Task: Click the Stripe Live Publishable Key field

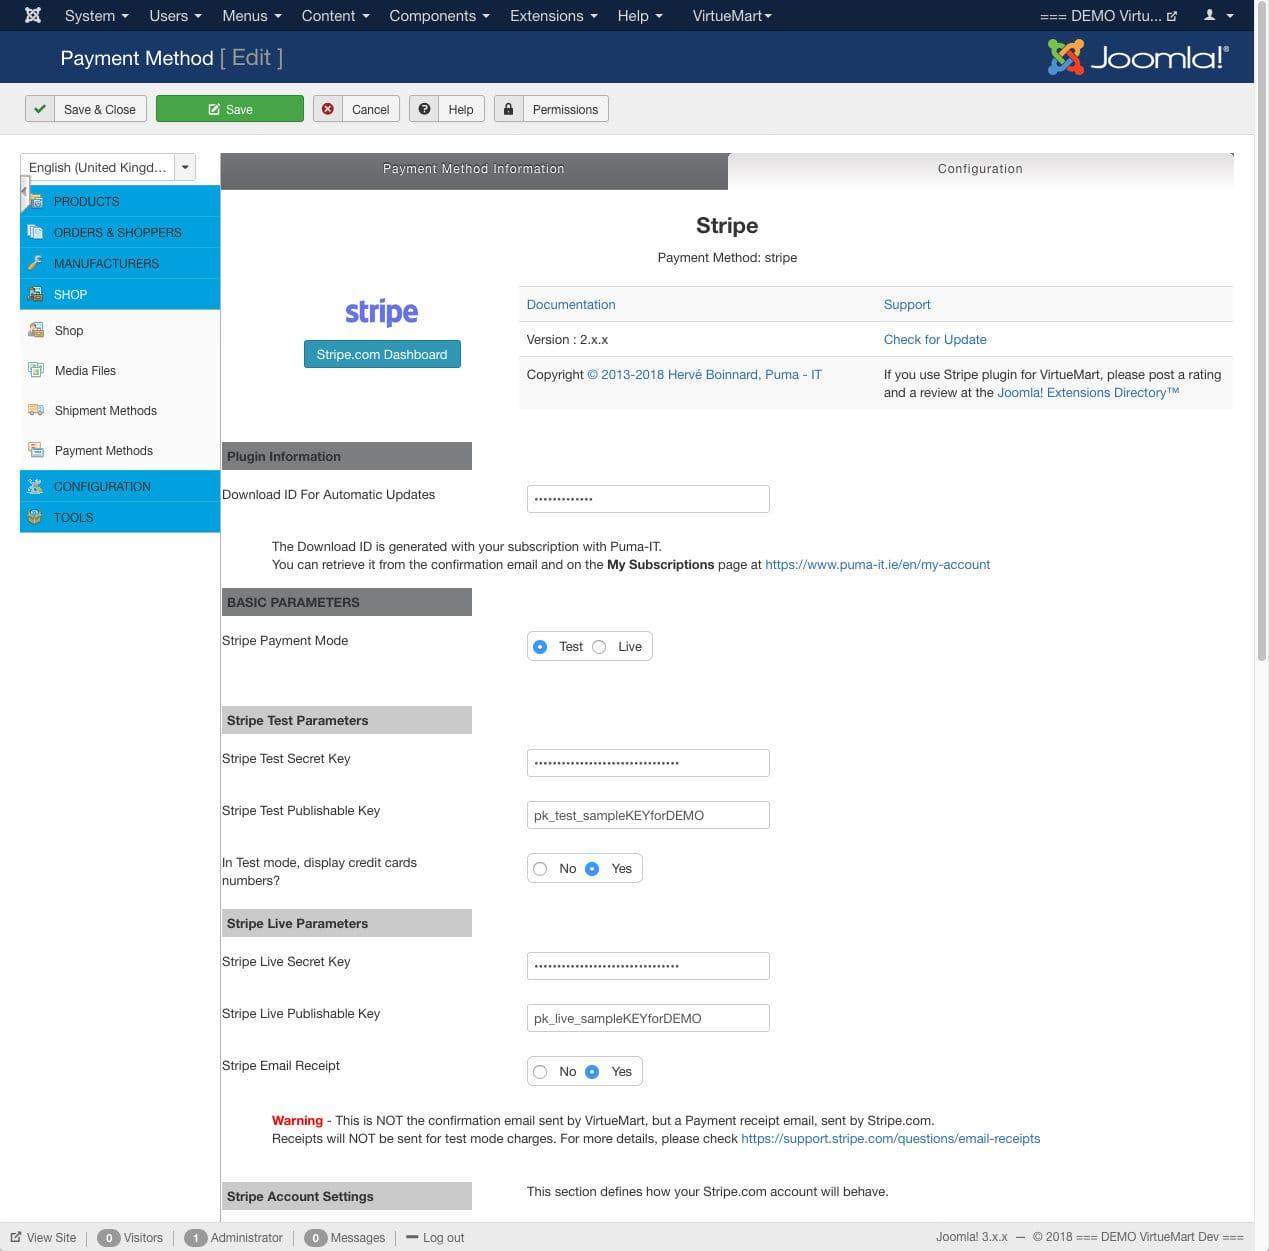Action: [648, 1018]
